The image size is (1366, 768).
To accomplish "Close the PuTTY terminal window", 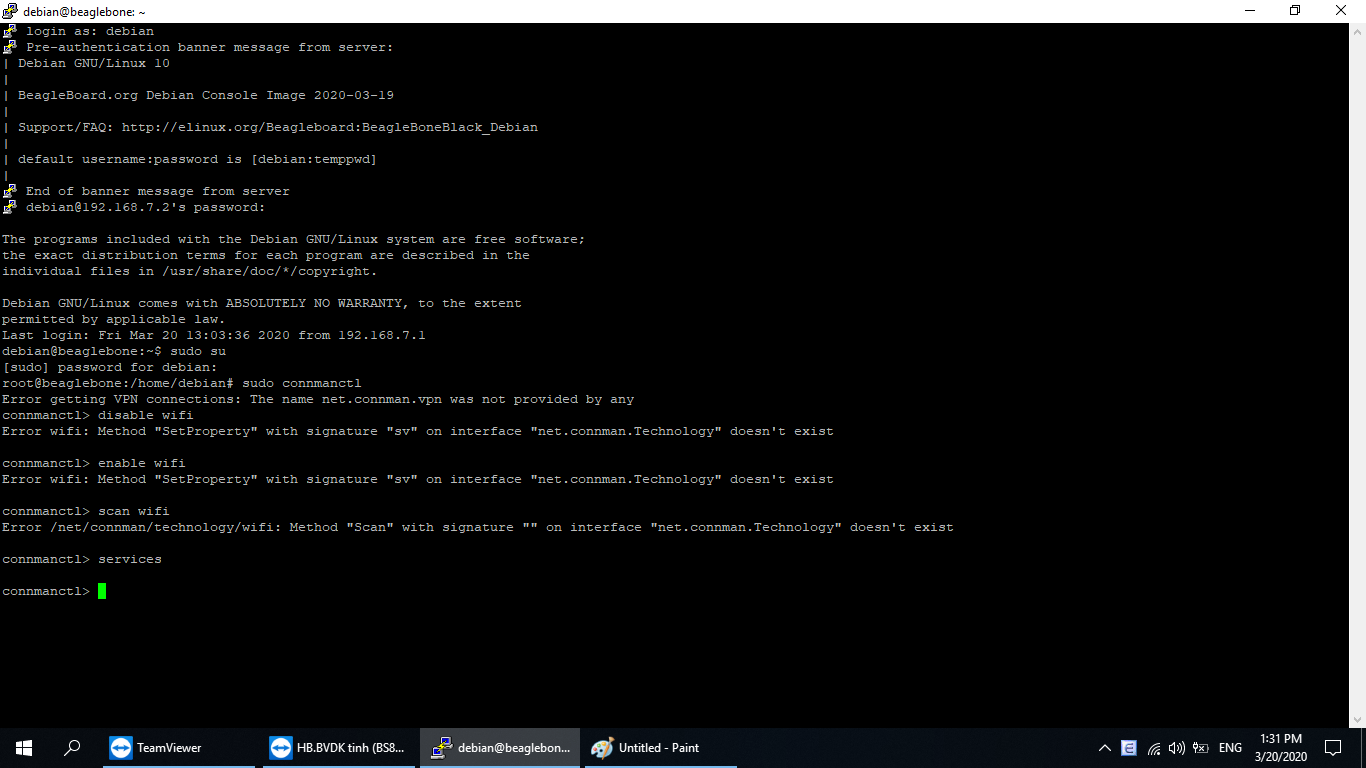I will pyautogui.click(x=1342, y=11).
